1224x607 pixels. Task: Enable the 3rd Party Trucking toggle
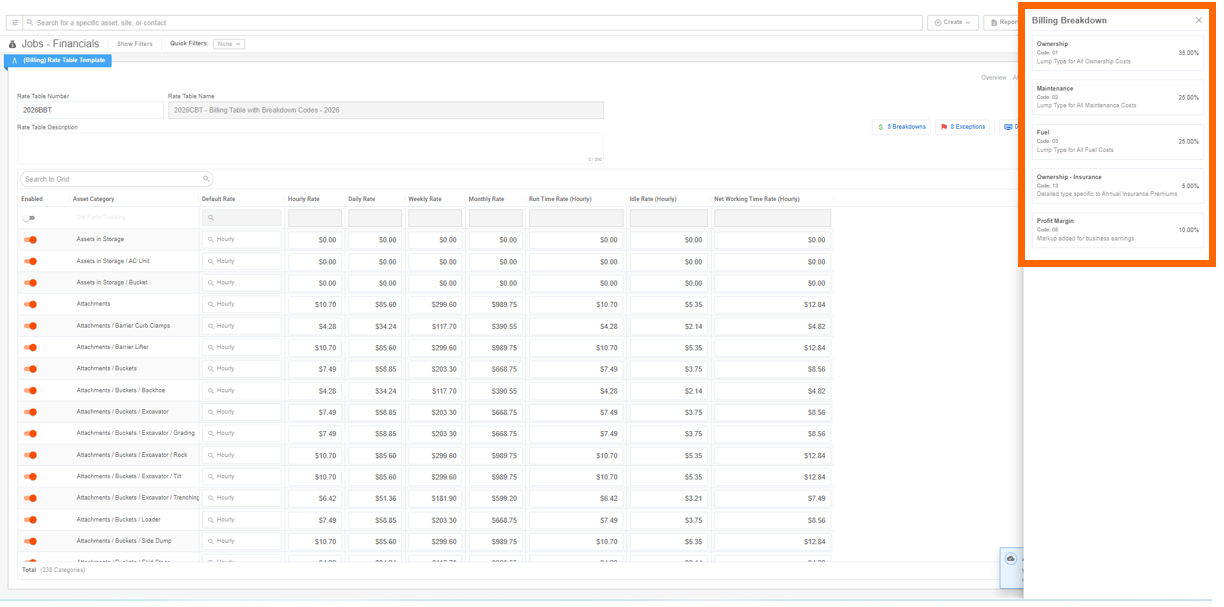coord(30,218)
